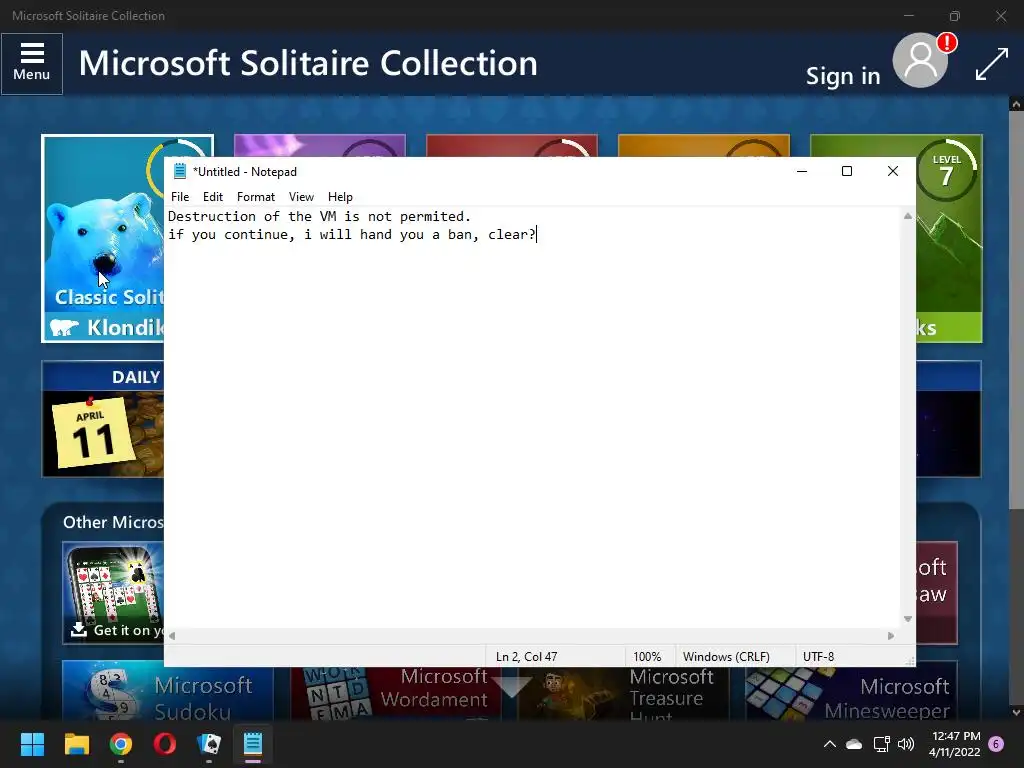
Task: Click the OneDrive cloud tray icon
Action: pyautogui.click(x=854, y=744)
